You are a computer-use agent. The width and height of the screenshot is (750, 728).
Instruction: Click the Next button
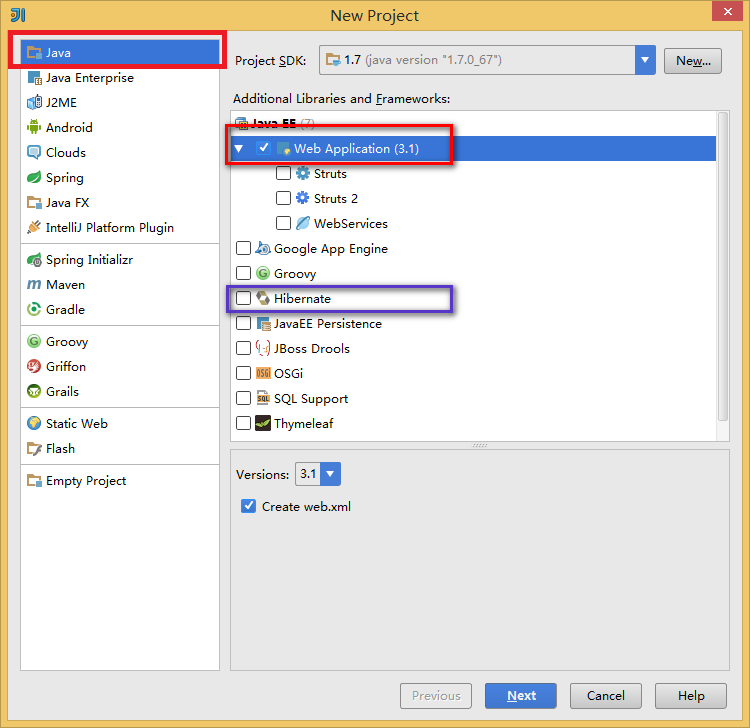[x=520, y=695]
